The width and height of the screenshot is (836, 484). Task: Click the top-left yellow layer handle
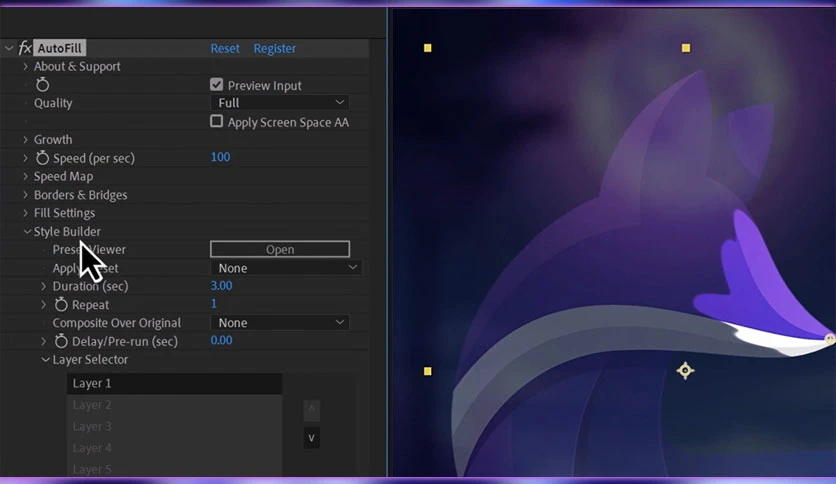pyautogui.click(x=428, y=48)
